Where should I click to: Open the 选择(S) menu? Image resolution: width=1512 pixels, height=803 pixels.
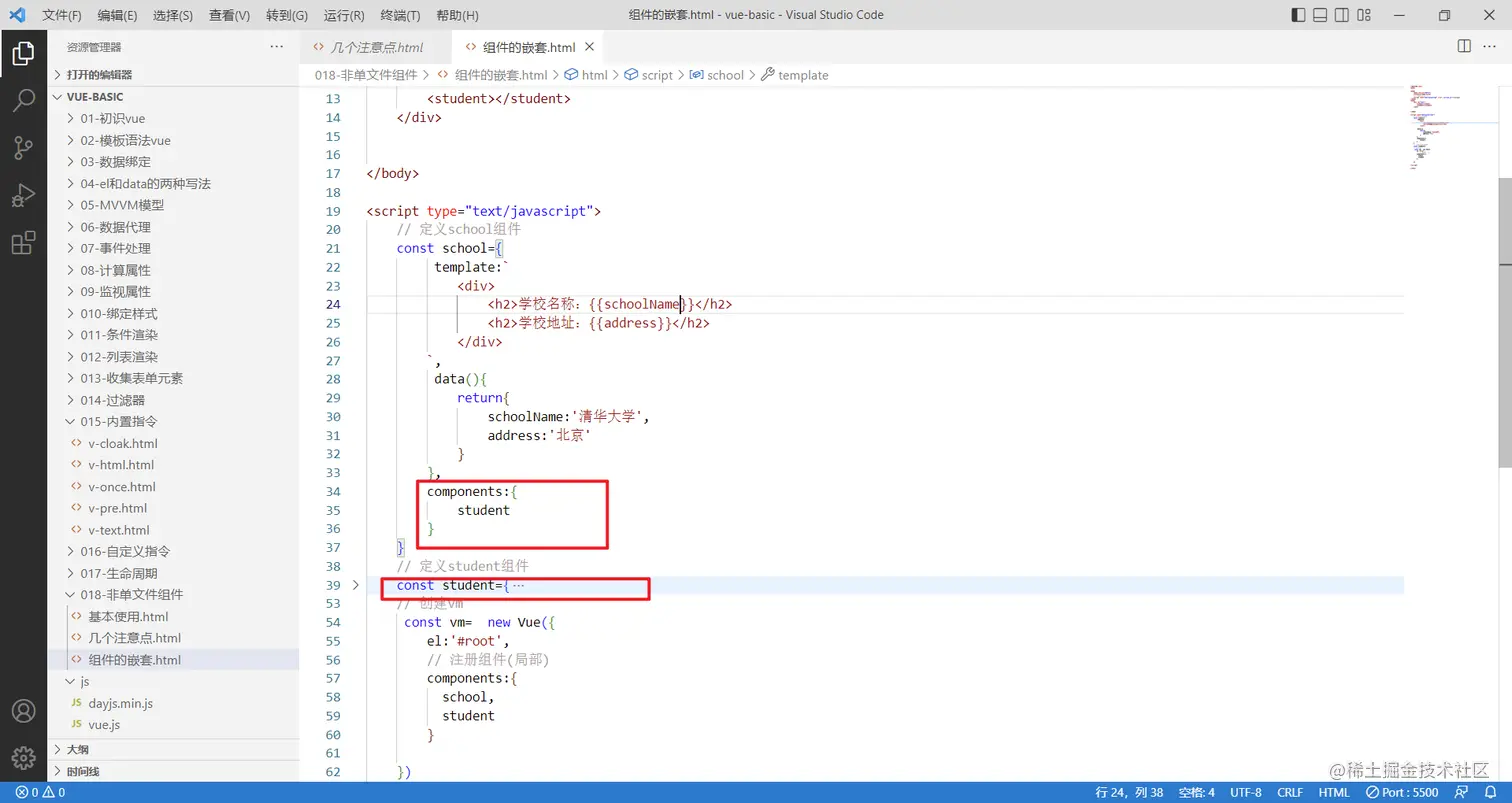174,15
